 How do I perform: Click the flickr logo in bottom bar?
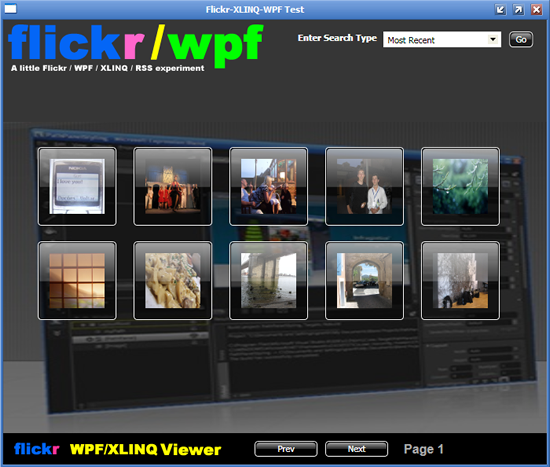[36, 448]
